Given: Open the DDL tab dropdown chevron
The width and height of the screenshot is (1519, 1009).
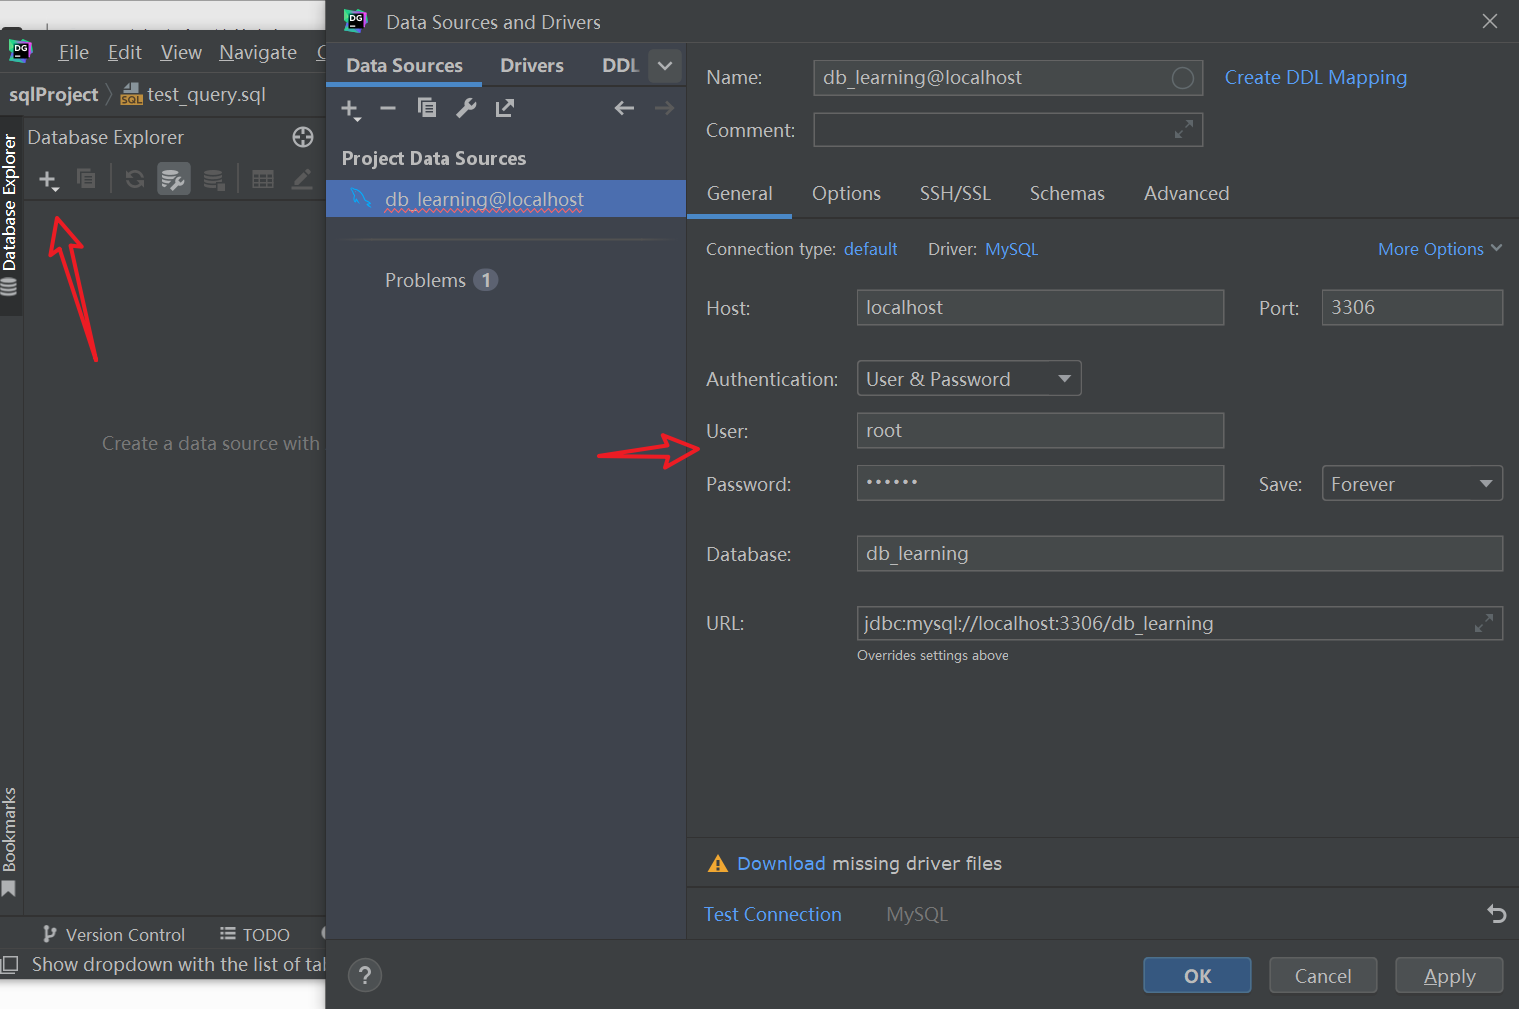Looking at the screenshot, I should pos(665,66).
